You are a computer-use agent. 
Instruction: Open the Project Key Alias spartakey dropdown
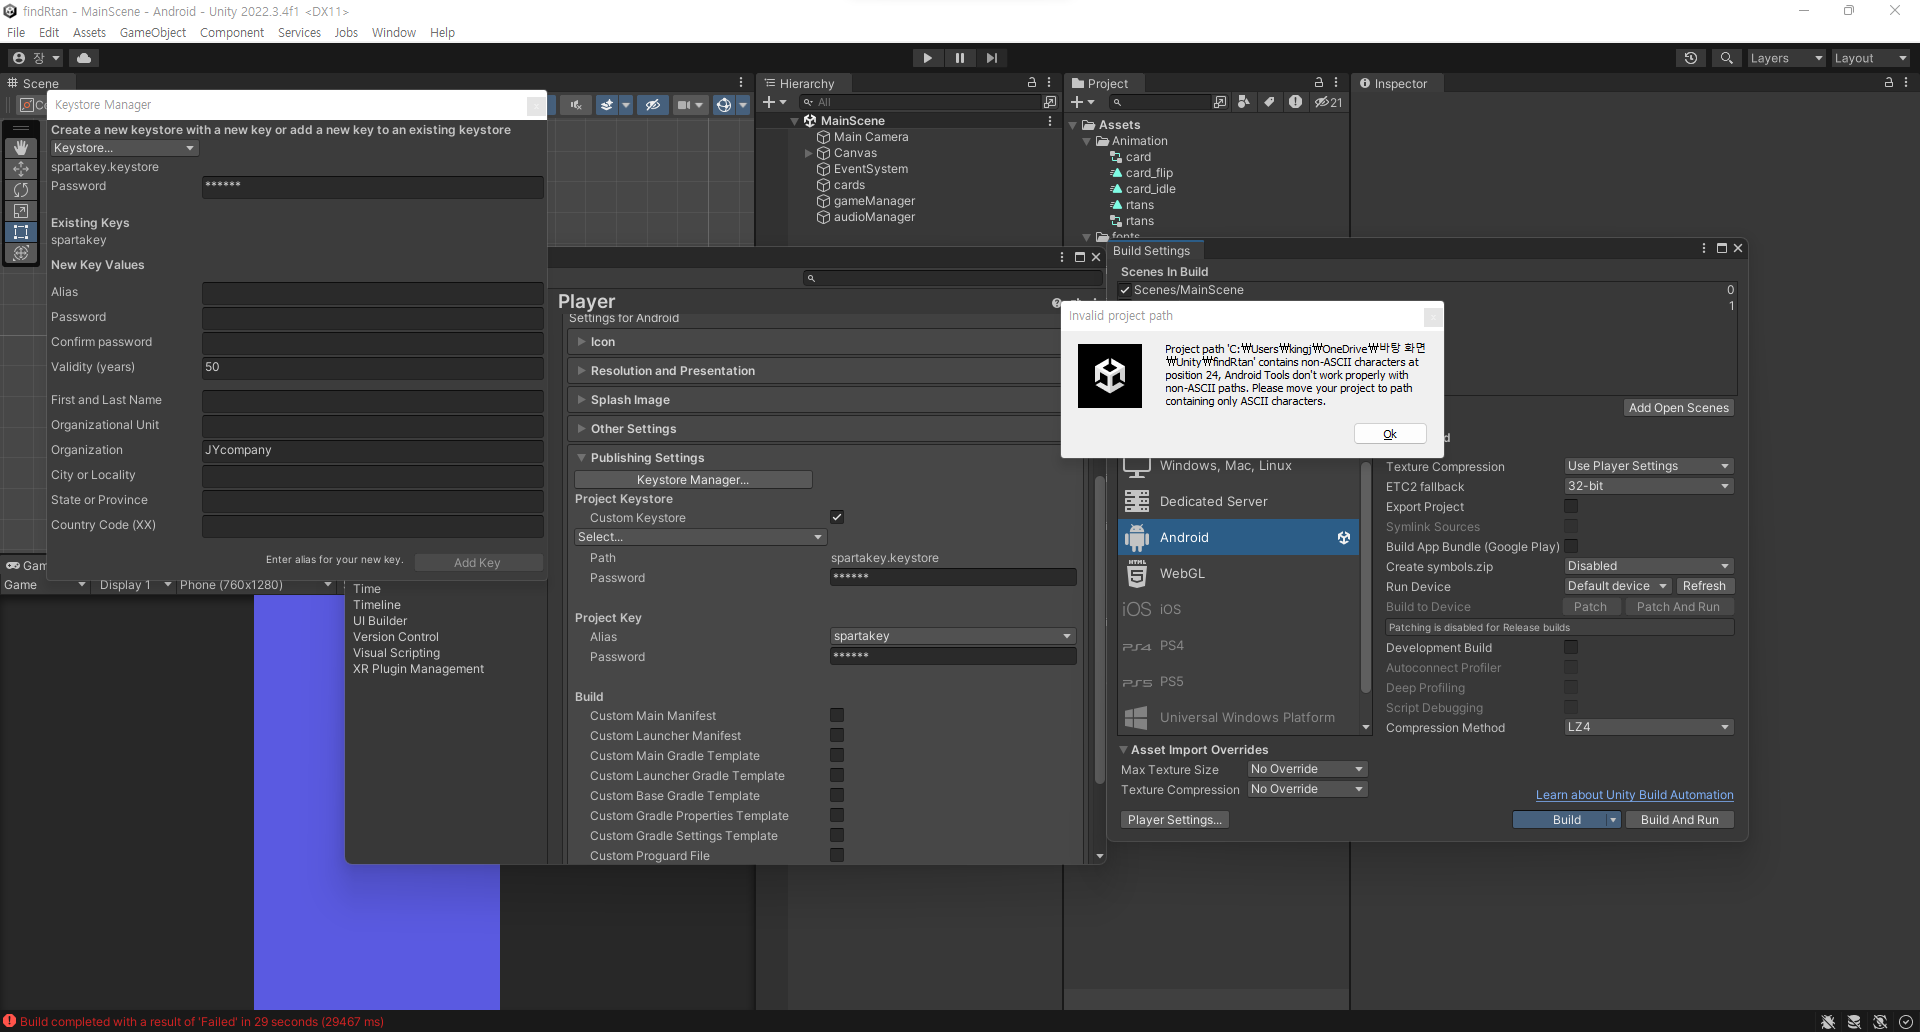[x=953, y=636]
